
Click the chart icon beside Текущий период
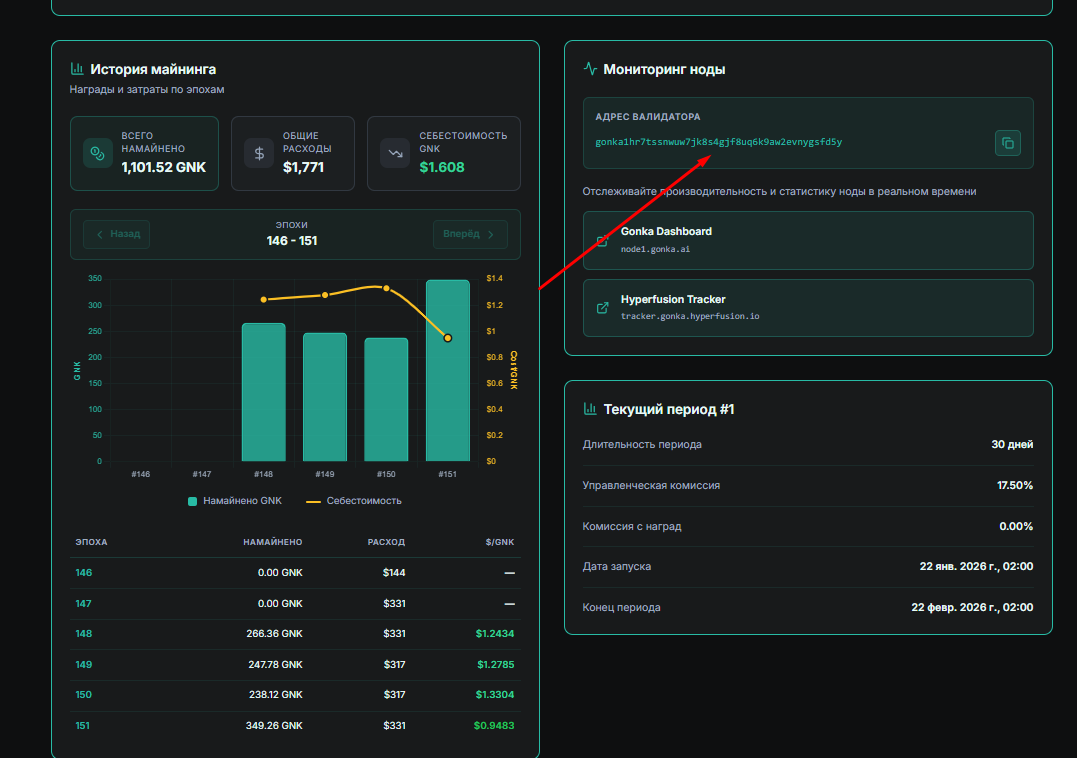coord(590,409)
